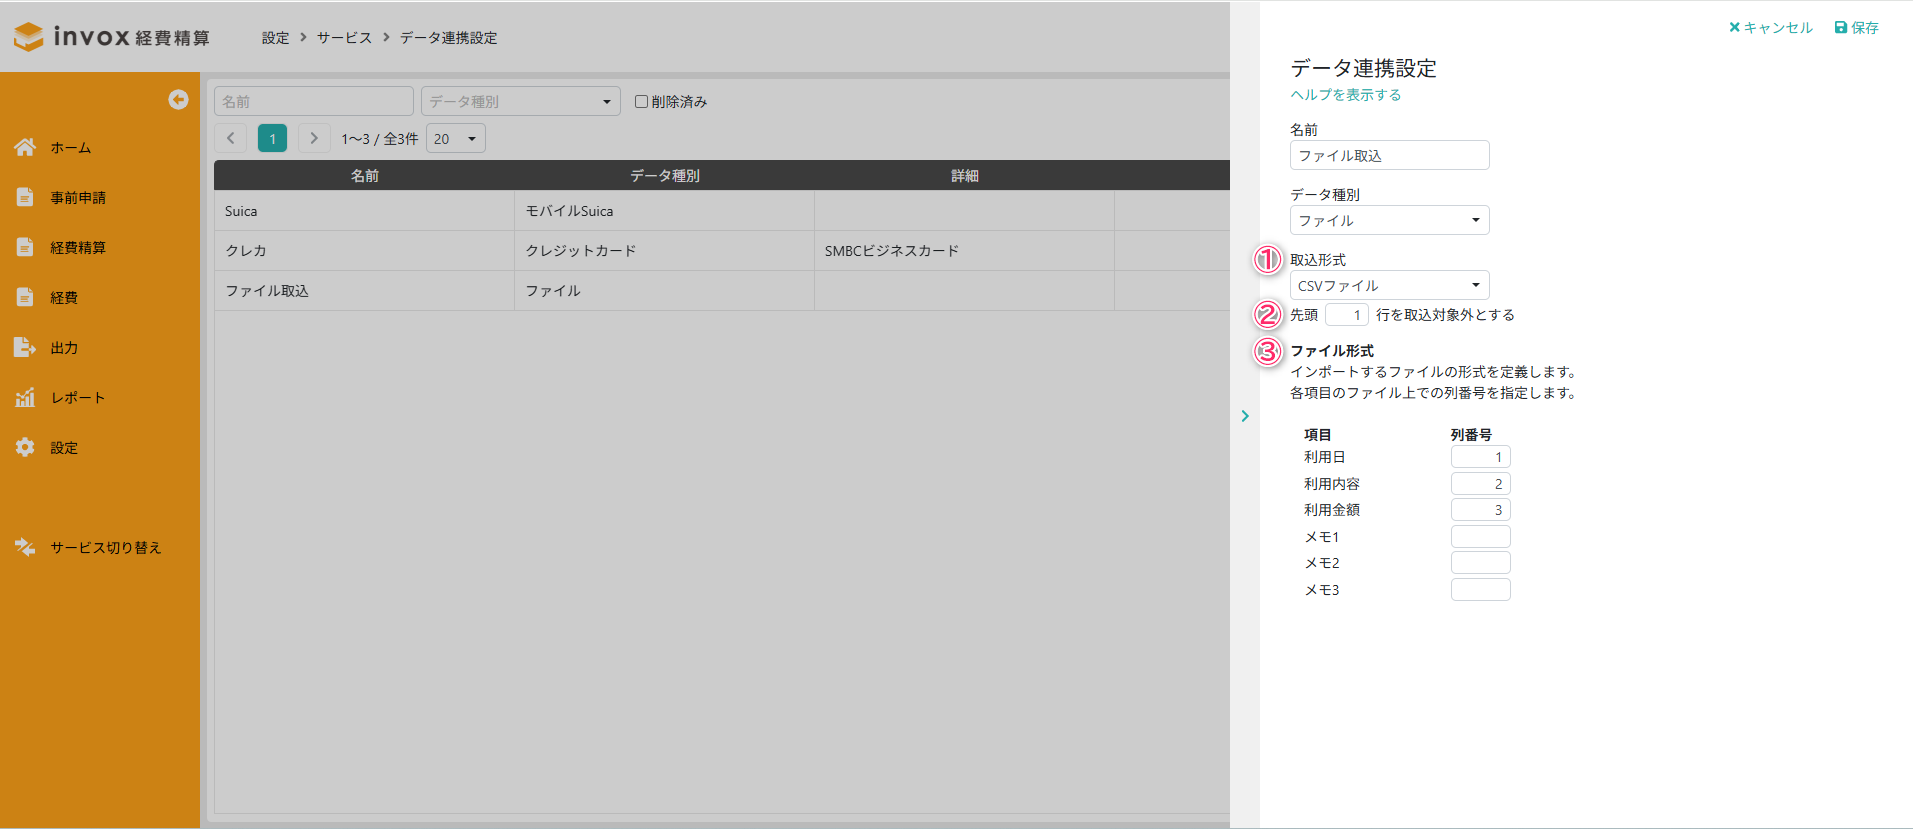Open 経費精算 in the sidebar menu
The width and height of the screenshot is (1913, 829).
click(x=78, y=247)
